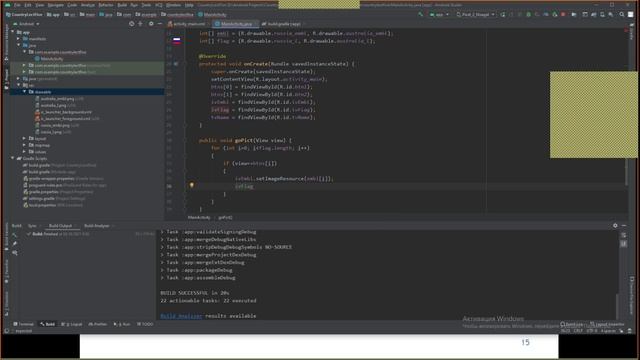This screenshot has width=640, height=360.
Task: Open the Pixel device selector dropdown
Action: pos(476,14)
